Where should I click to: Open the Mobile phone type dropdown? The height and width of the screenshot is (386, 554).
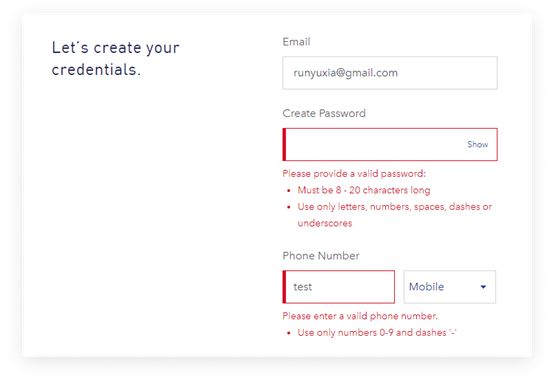point(449,287)
